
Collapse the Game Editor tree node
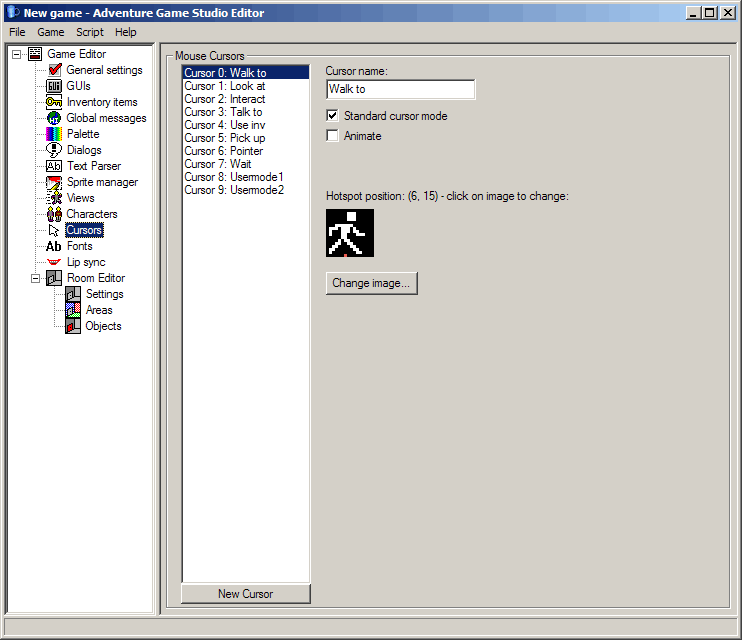(16, 54)
